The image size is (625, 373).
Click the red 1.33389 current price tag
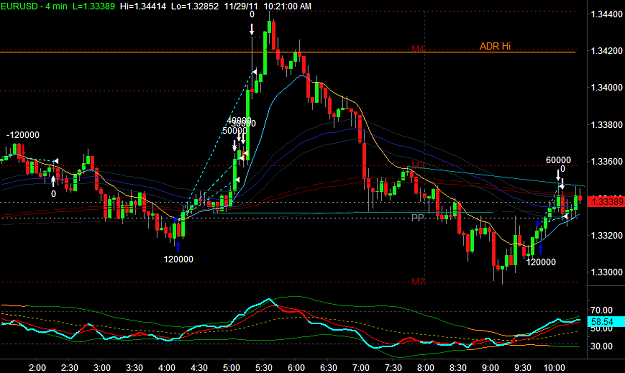click(607, 202)
